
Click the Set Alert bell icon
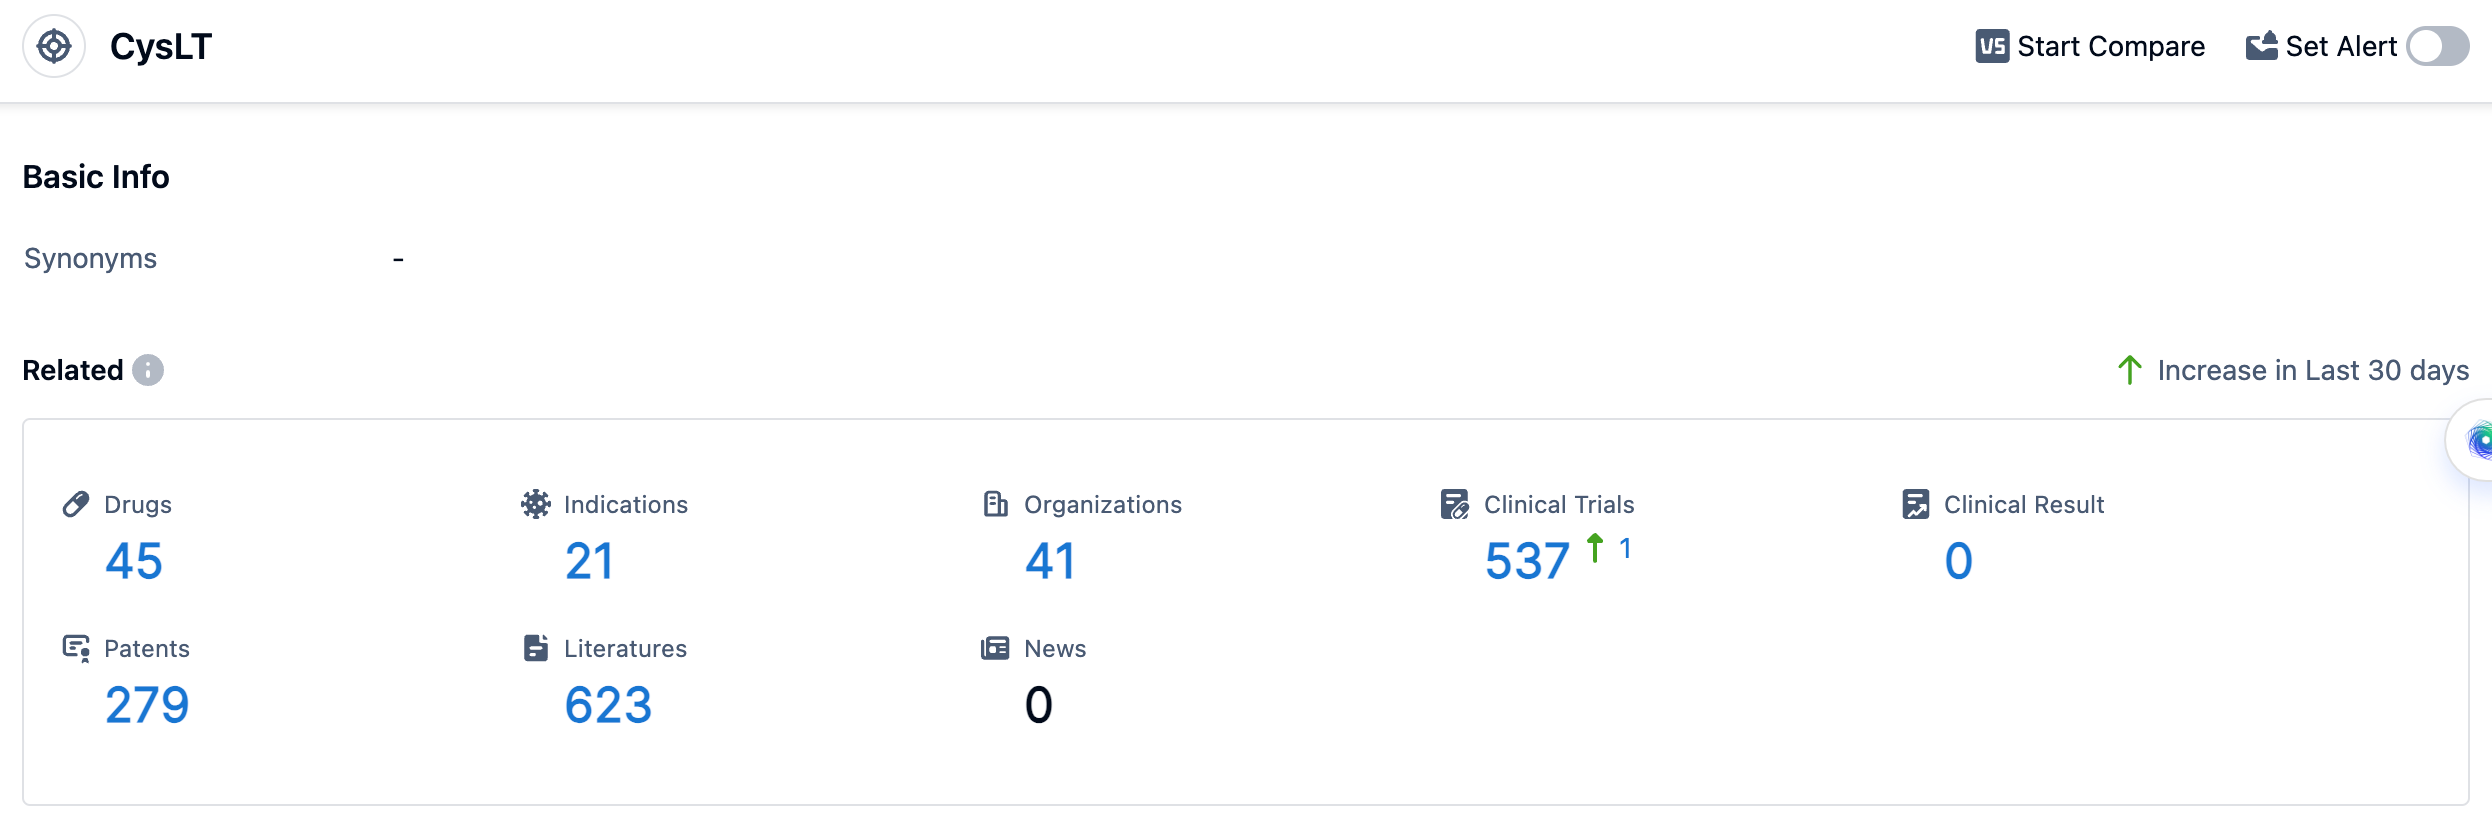coord(2261,47)
